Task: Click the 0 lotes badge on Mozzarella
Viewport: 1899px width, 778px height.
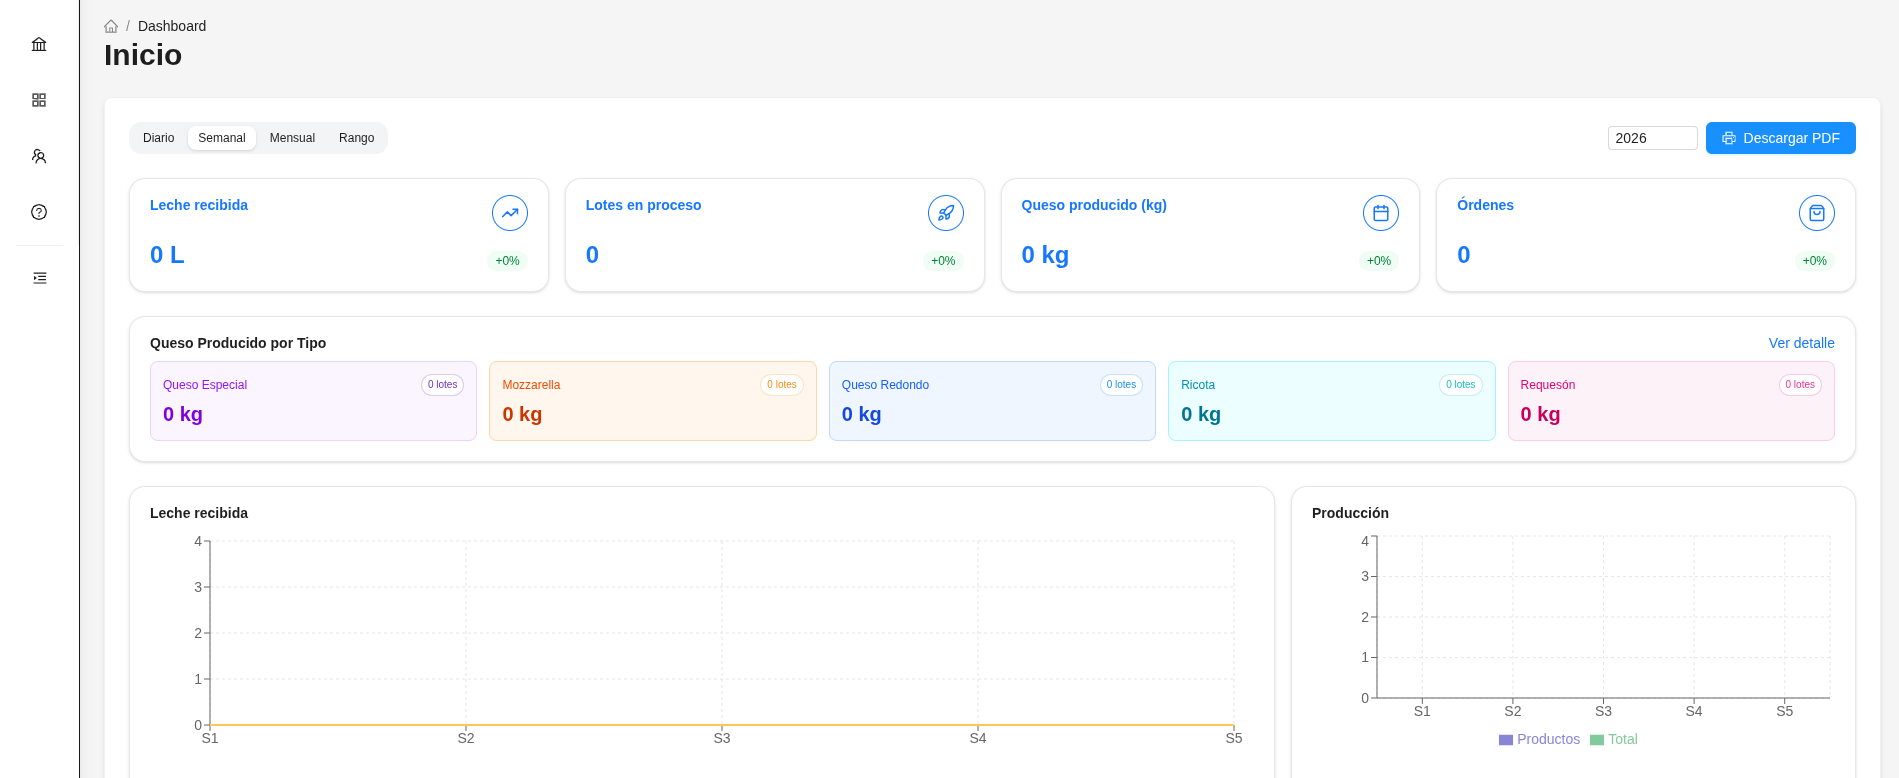Action: pyautogui.click(x=782, y=385)
